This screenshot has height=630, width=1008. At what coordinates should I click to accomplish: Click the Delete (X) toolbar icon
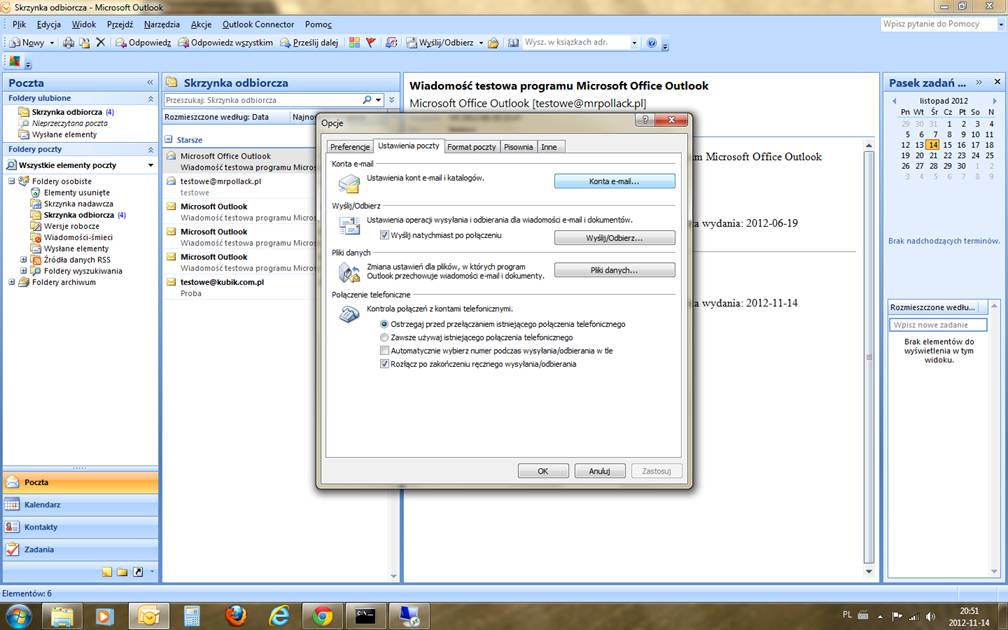tap(100, 43)
